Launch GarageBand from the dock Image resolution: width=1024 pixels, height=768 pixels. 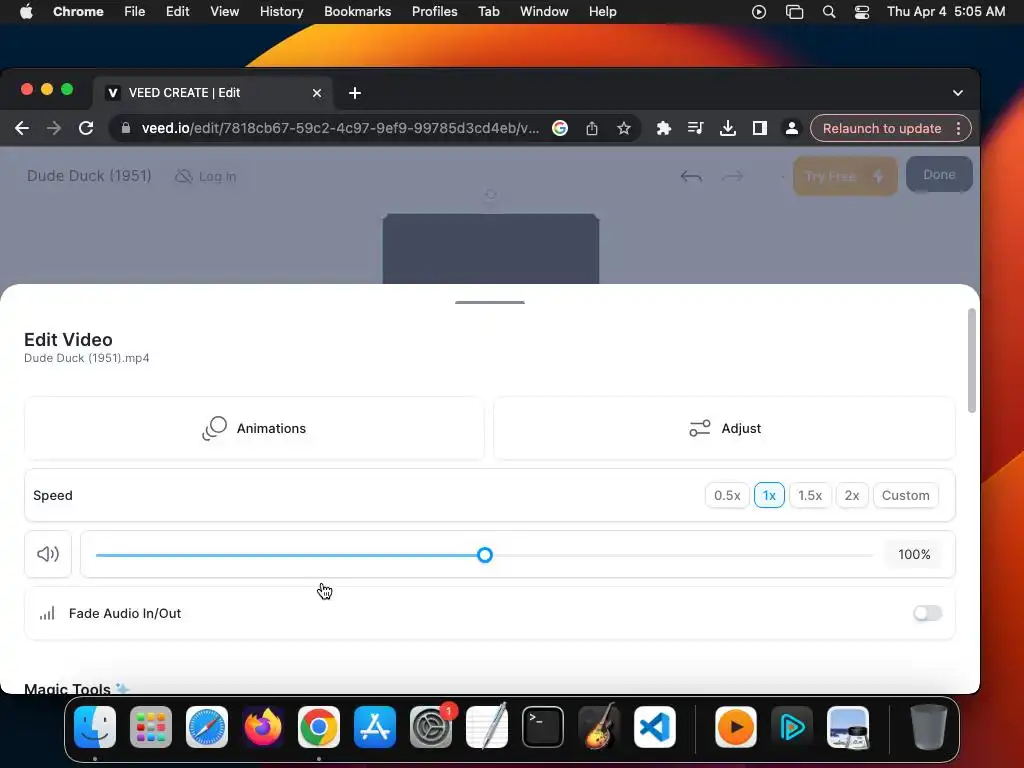pyautogui.click(x=599, y=727)
